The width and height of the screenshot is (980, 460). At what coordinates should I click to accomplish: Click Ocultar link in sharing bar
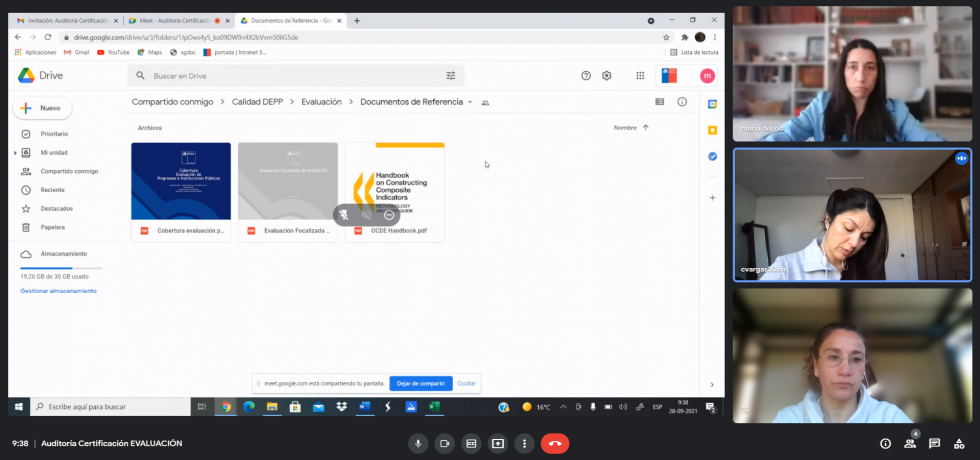pos(466,383)
